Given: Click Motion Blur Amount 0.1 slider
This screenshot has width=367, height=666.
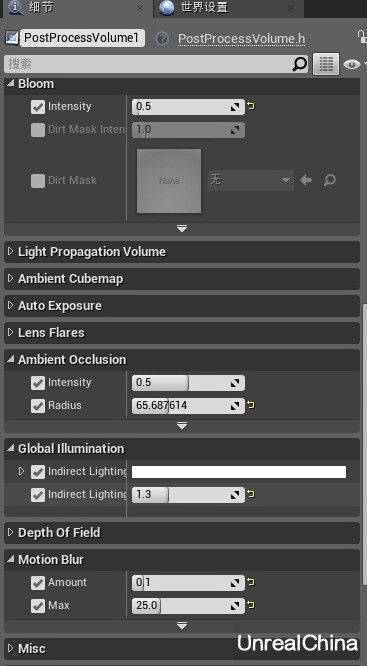Looking at the screenshot, I should click(188, 583).
